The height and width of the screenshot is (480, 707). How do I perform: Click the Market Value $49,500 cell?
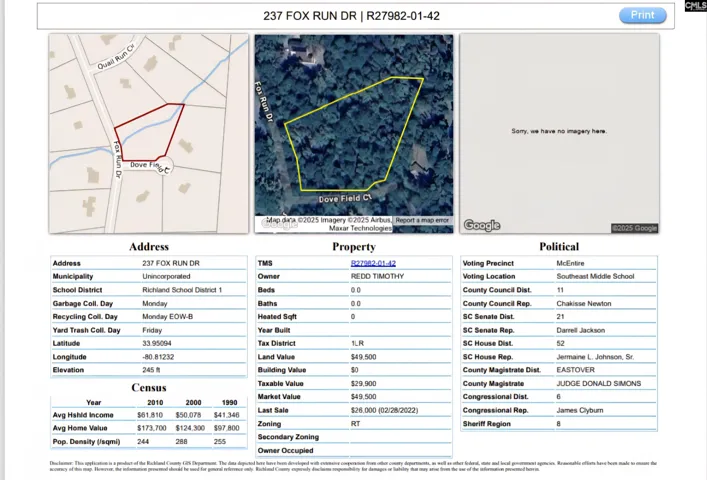pos(363,397)
